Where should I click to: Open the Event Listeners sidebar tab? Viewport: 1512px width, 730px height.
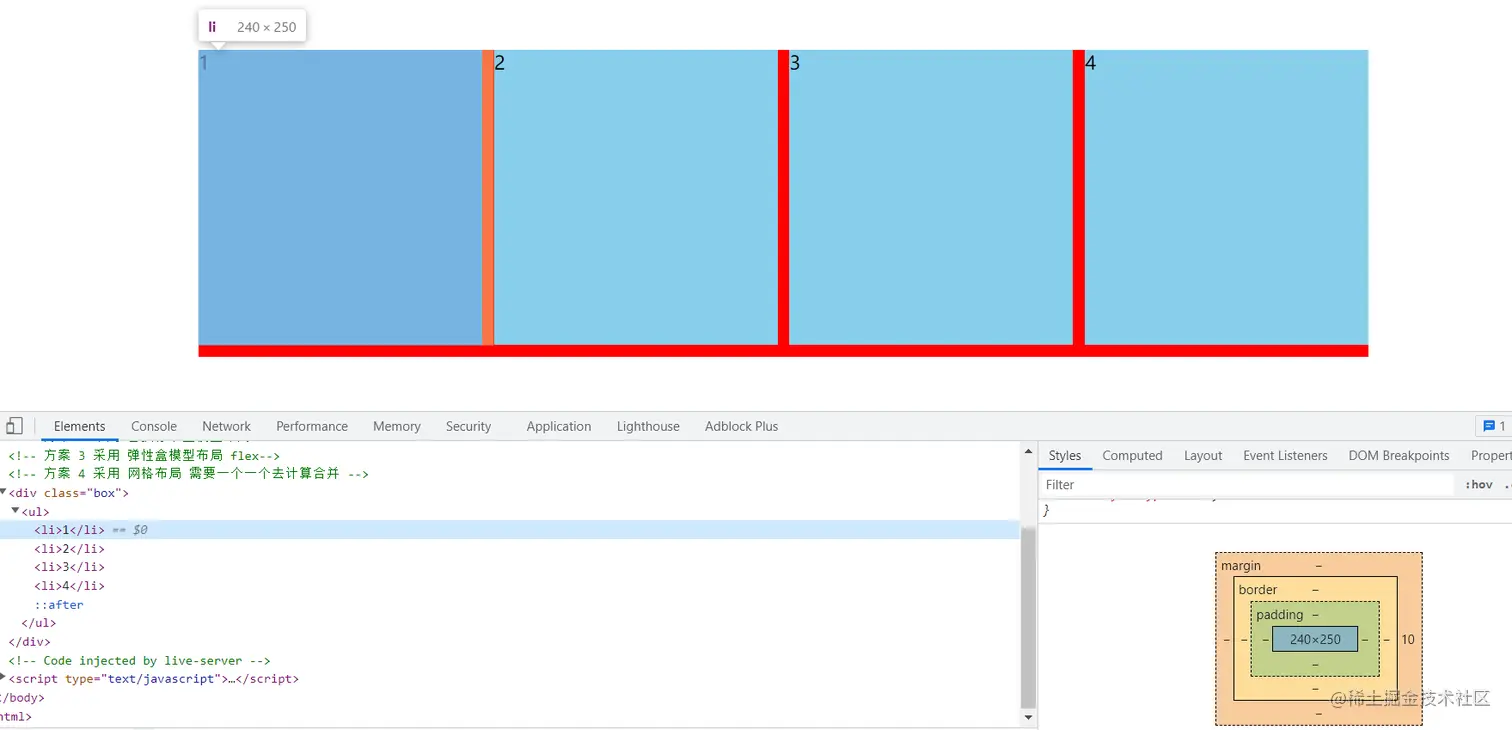click(1285, 456)
